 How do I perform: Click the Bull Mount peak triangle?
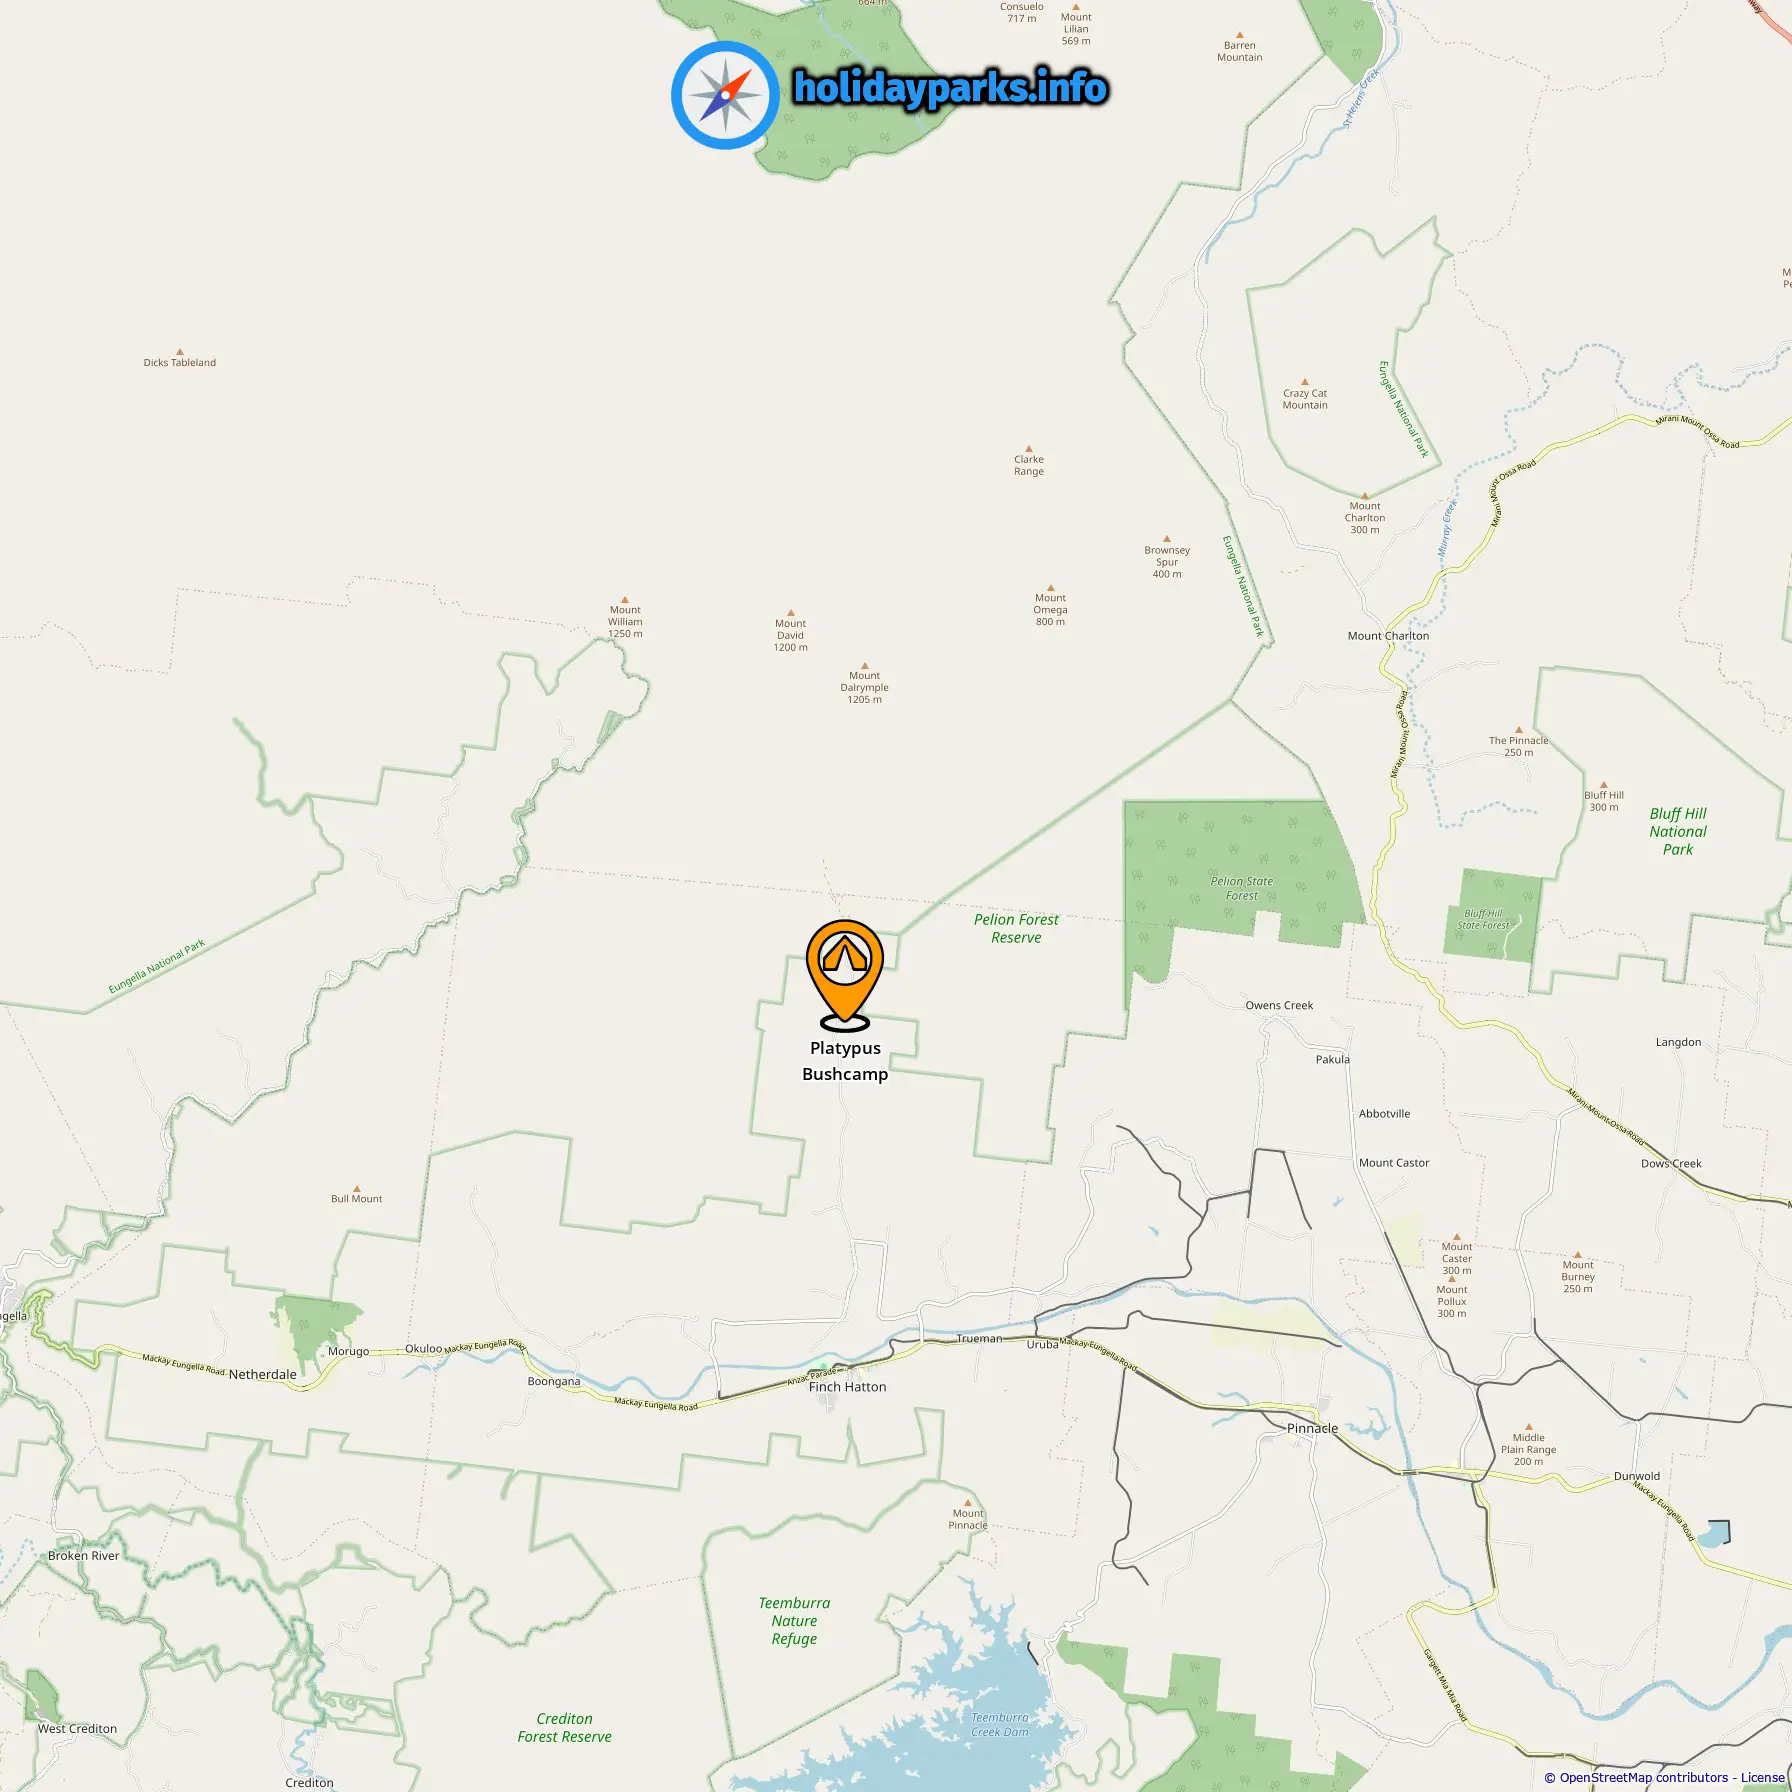point(357,1189)
